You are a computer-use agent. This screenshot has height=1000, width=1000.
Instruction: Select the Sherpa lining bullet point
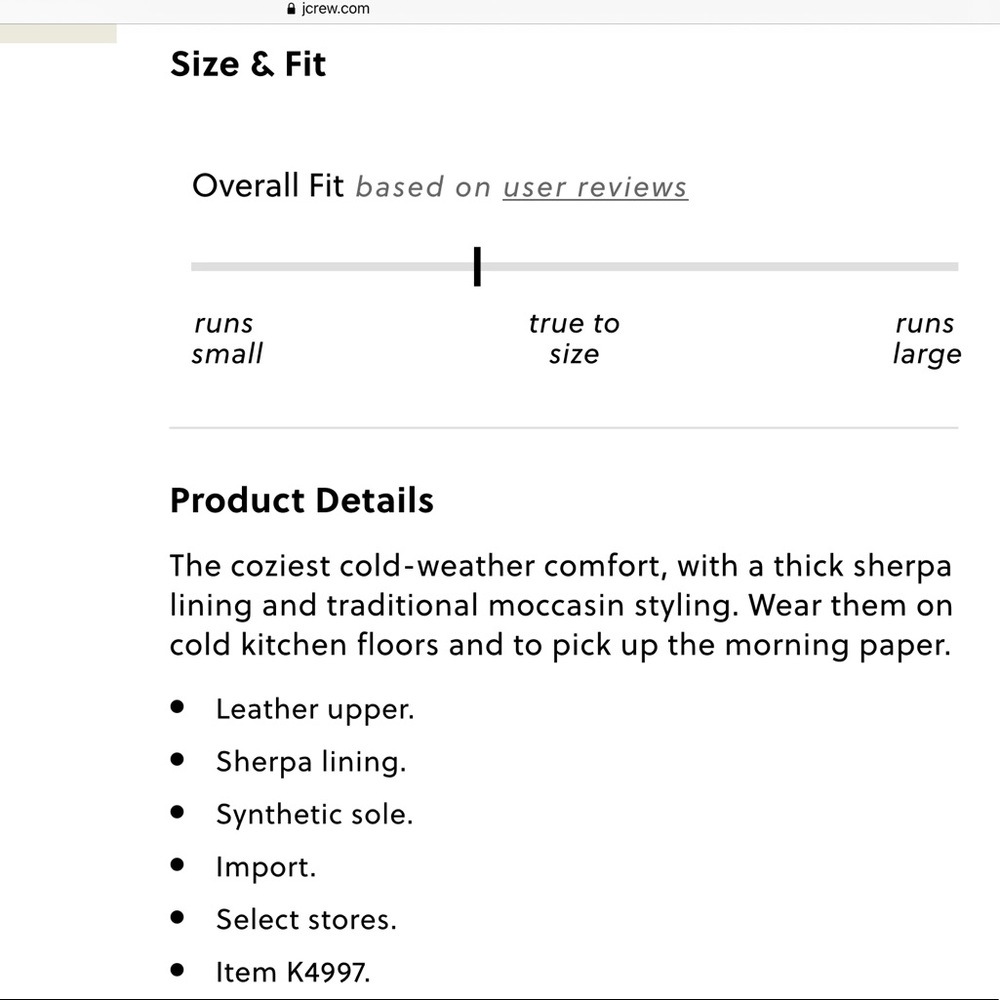310,761
